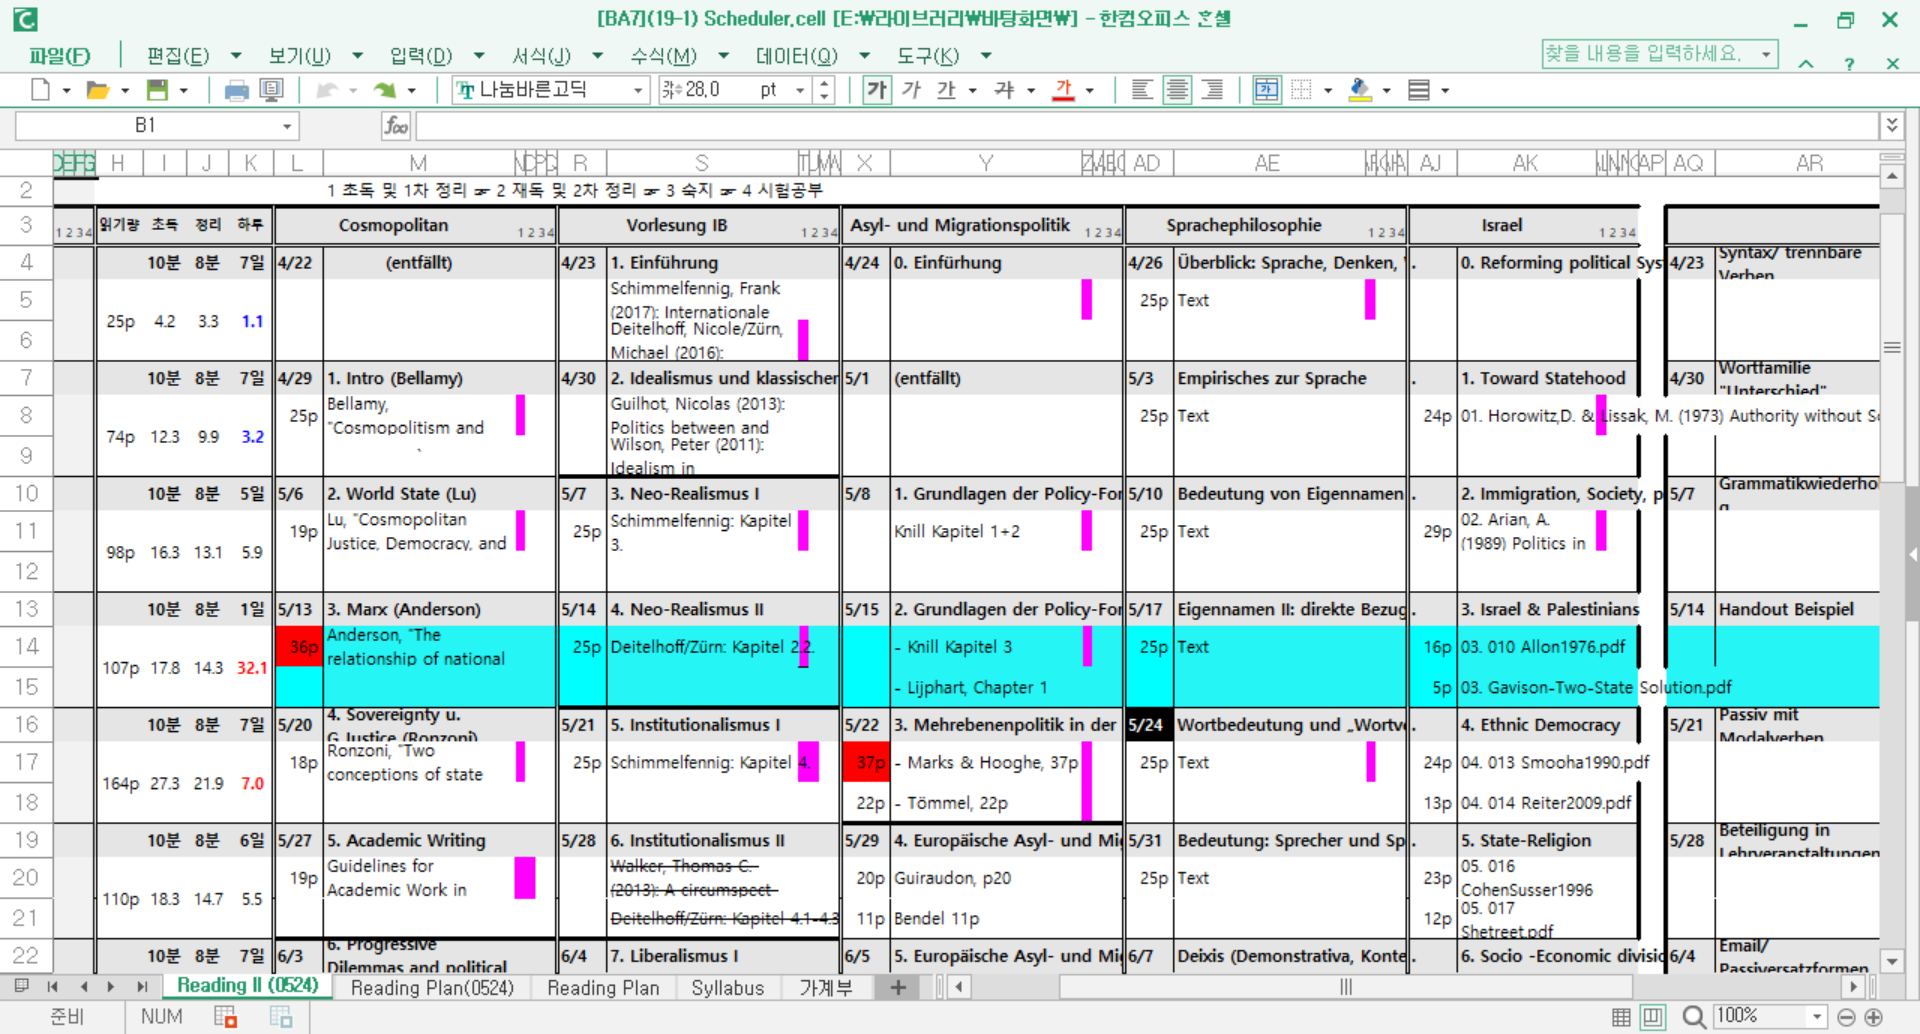Screen dimensions: 1920x1034
Task: Click the strikethrough text icon
Action: (1004, 90)
